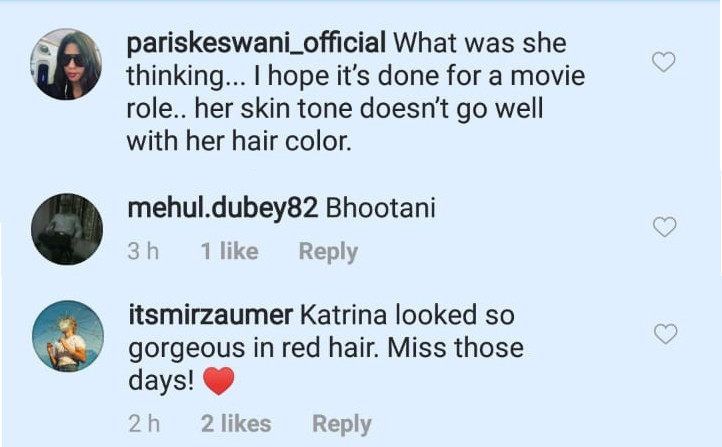722x447 pixels.
Task: Click the itsmirzaumer username
Action: coord(211,315)
